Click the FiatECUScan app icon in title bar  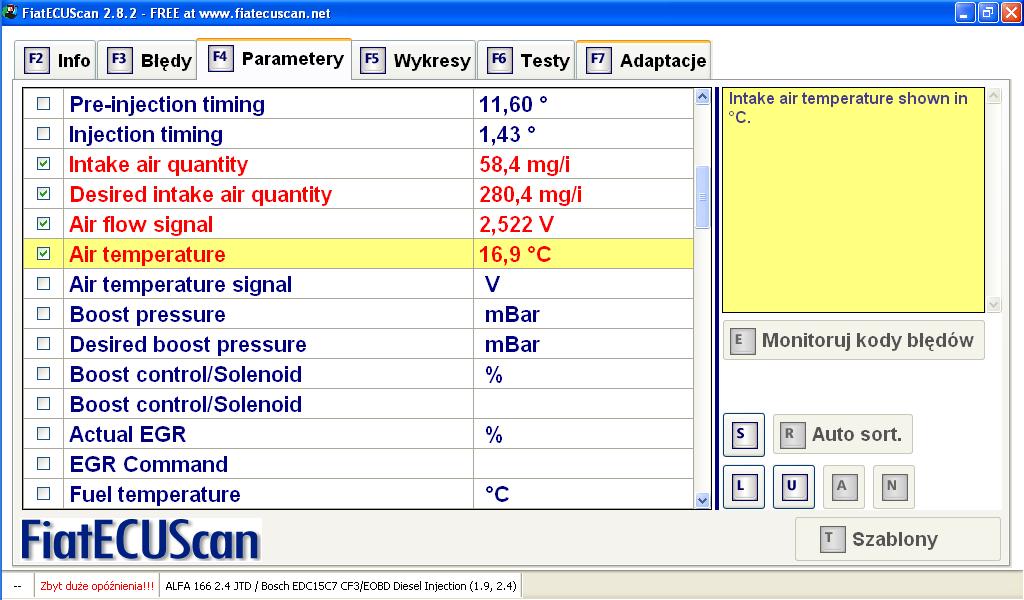pos(10,12)
